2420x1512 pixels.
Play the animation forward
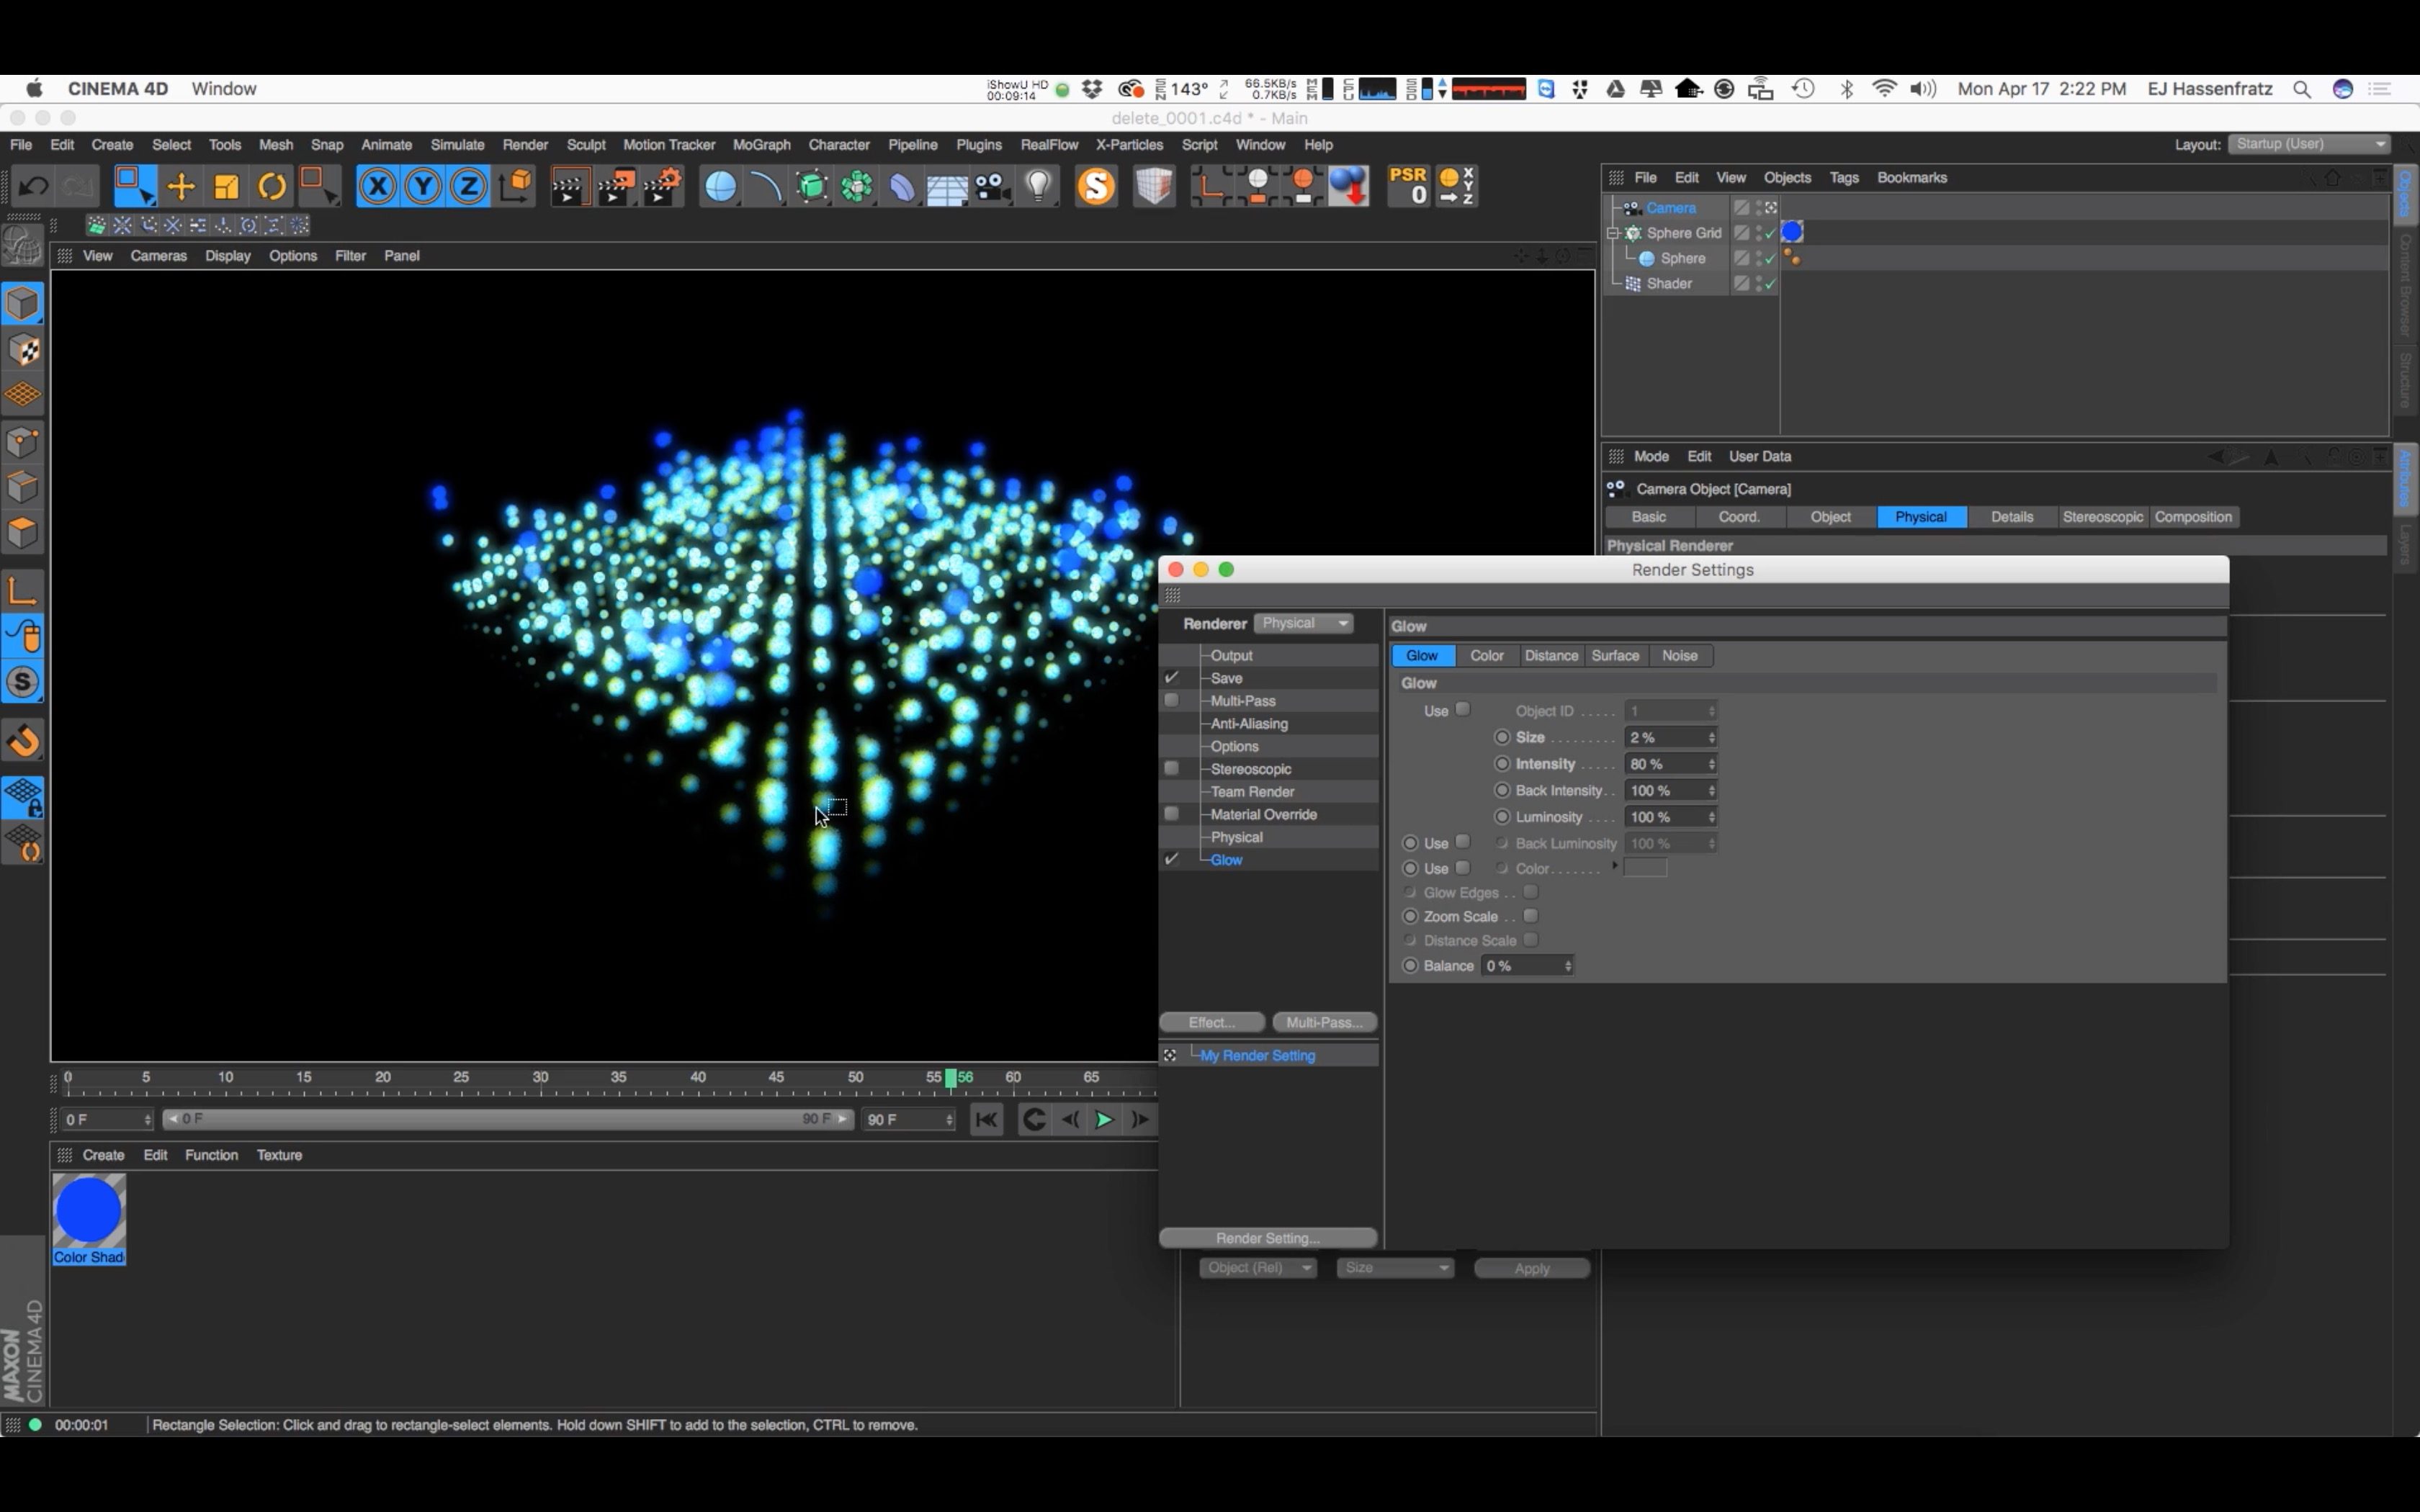coord(1103,1120)
